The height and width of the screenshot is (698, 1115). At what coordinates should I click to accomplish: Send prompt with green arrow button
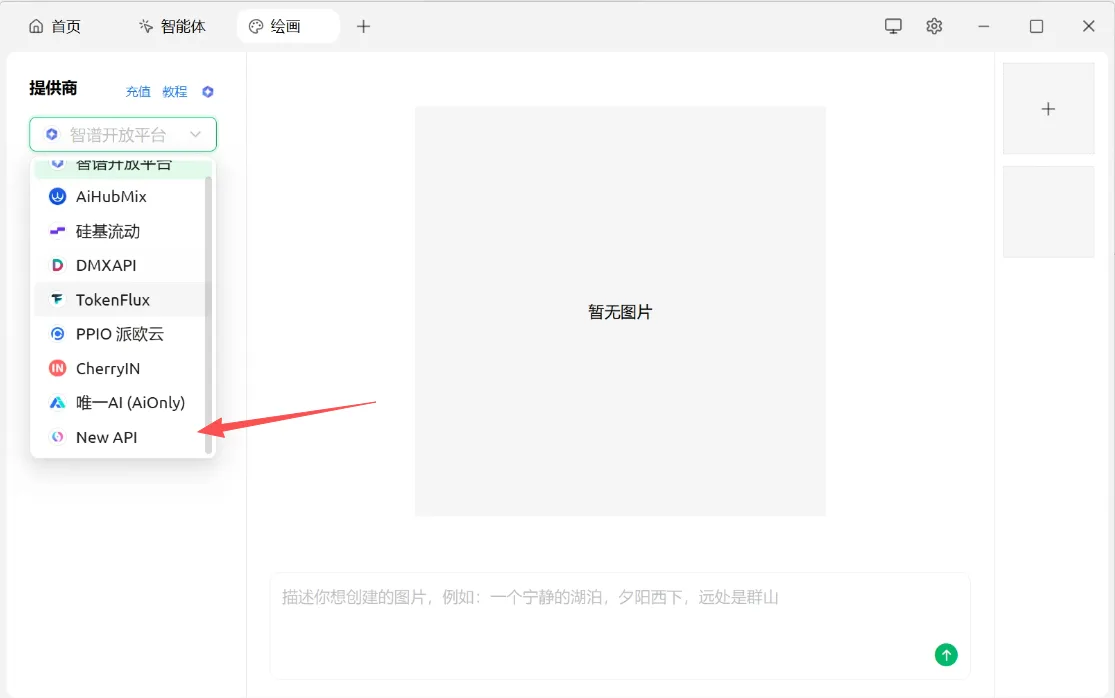coord(946,655)
